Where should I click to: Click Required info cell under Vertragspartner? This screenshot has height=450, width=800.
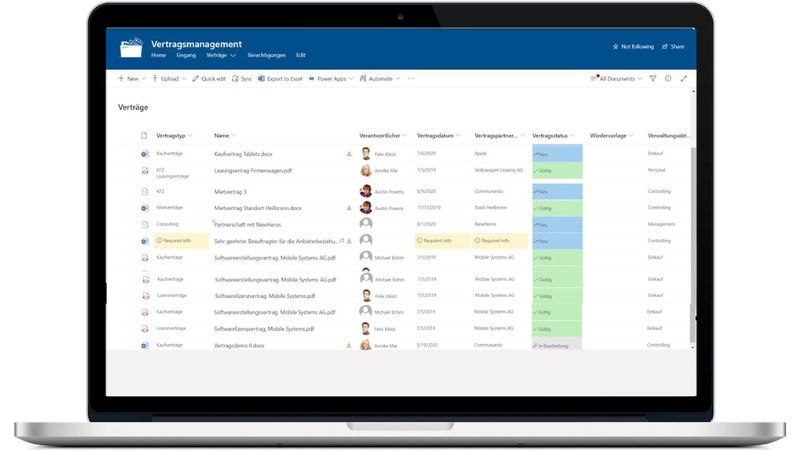pyautogui.click(x=499, y=241)
